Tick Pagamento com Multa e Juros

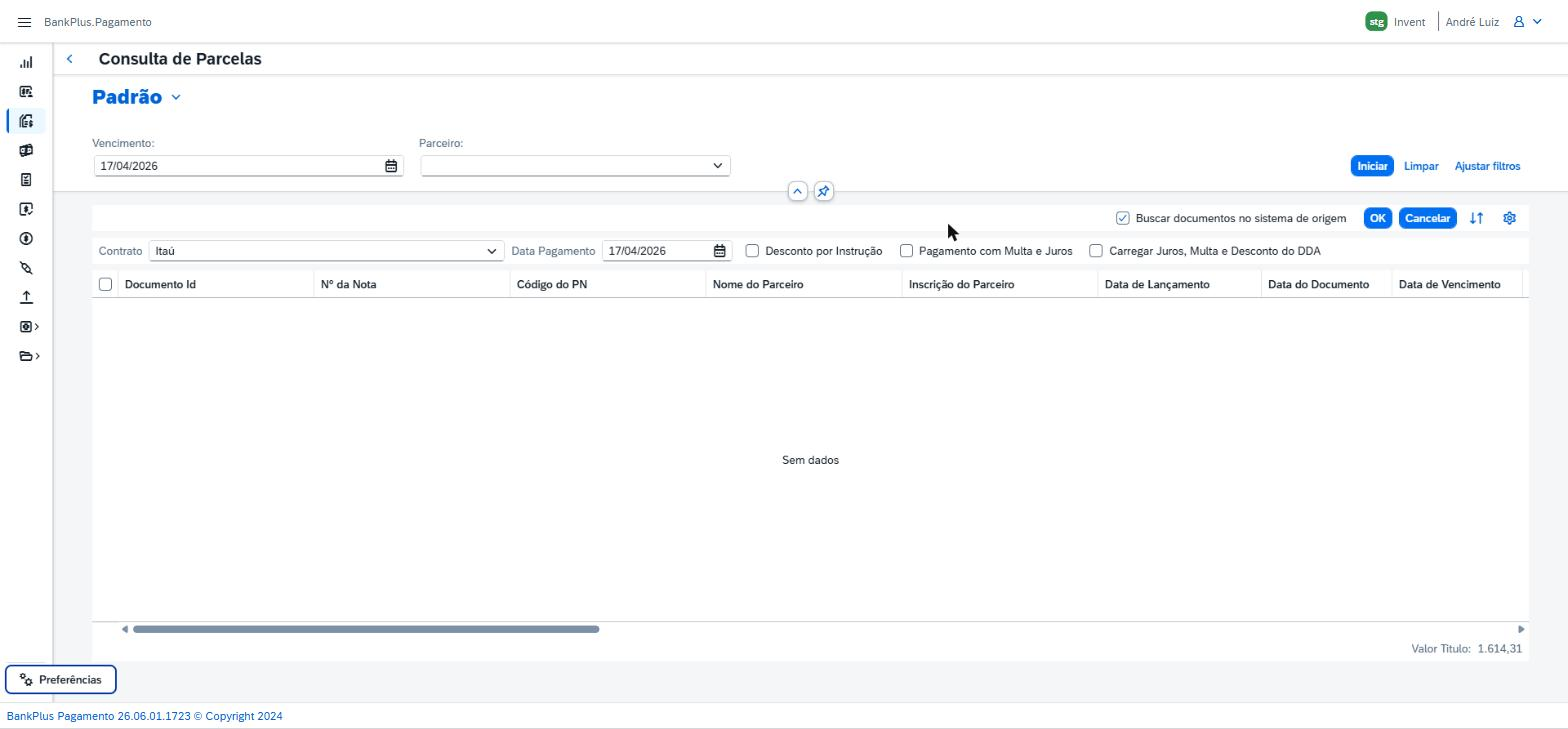(906, 251)
